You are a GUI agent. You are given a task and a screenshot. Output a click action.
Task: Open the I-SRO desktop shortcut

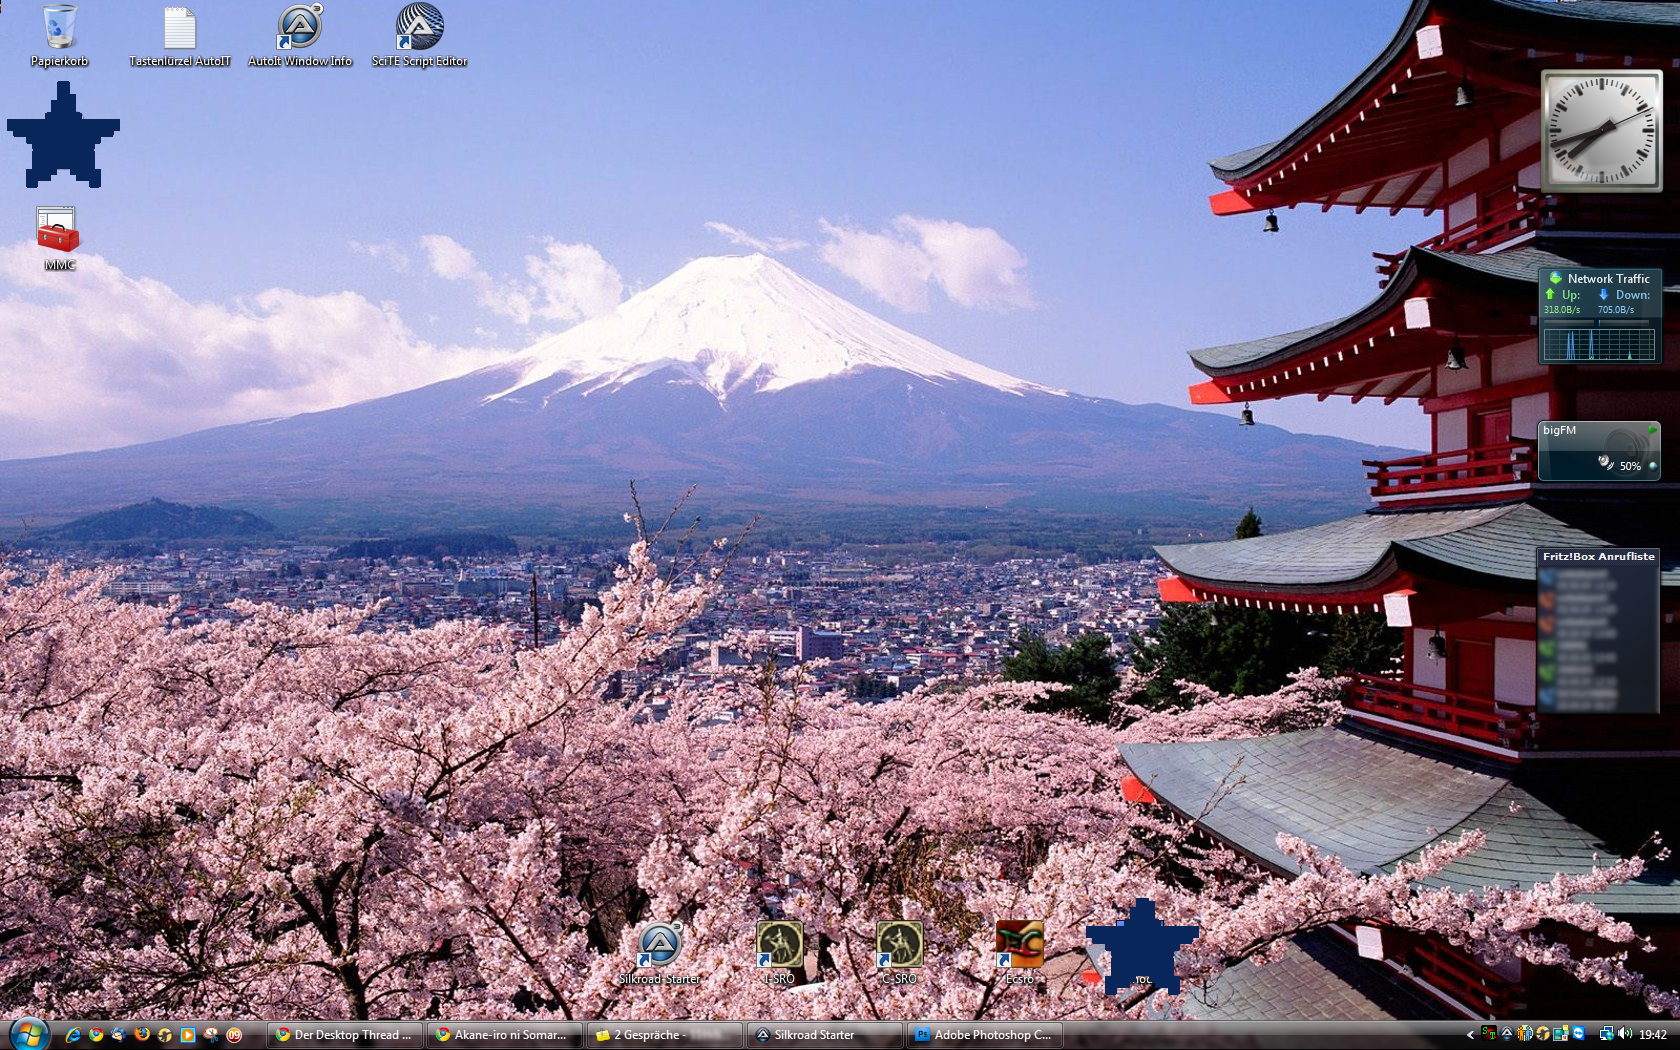tap(779, 945)
